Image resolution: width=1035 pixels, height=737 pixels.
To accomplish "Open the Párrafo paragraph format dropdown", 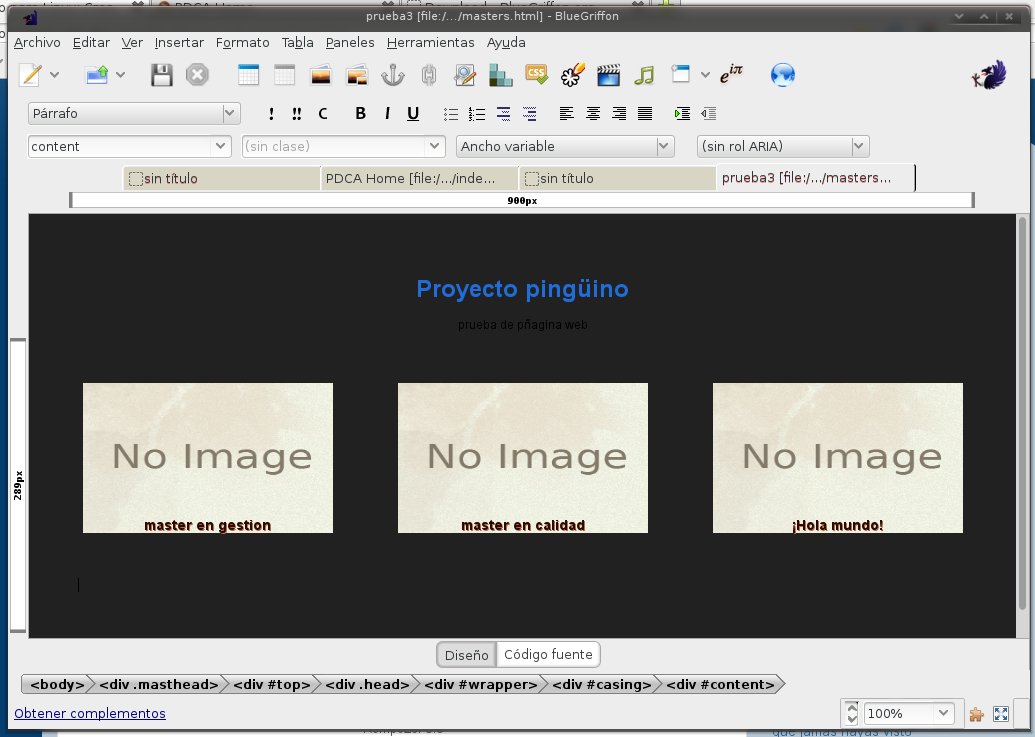I will (134, 113).
